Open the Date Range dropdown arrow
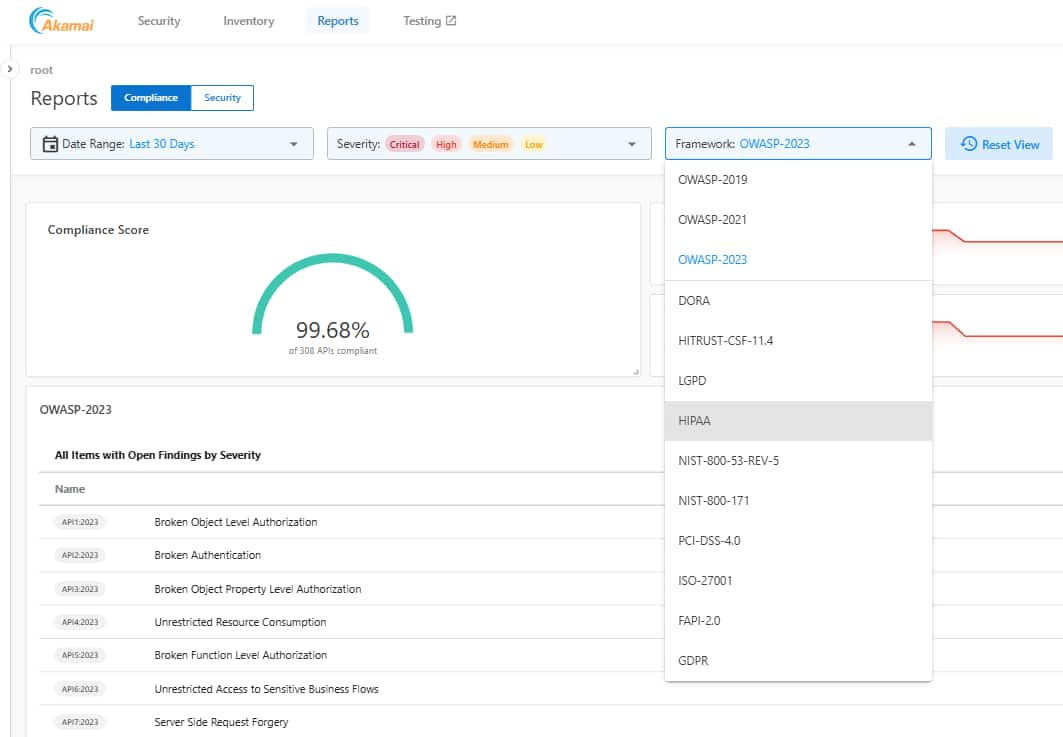Viewport: 1063px width, 737px height. tap(294, 144)
